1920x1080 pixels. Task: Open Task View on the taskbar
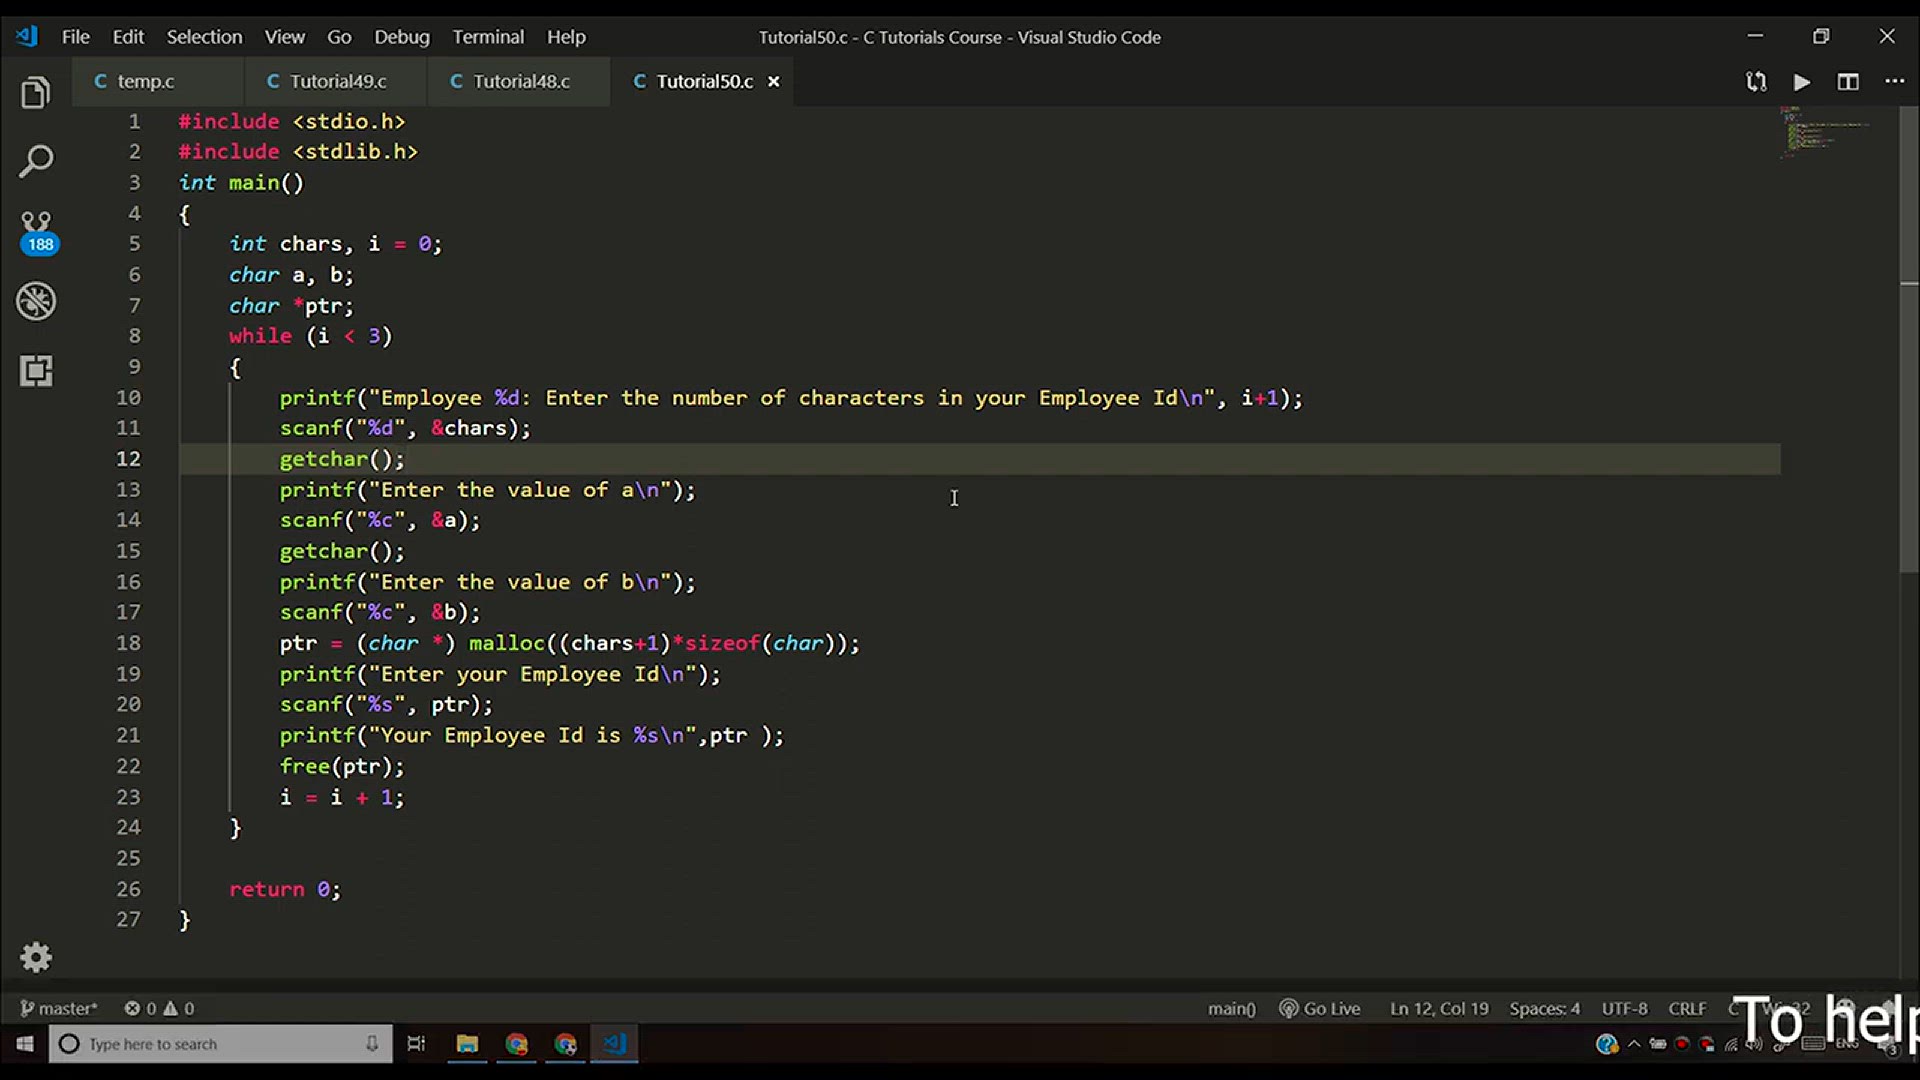[416, 1044]
